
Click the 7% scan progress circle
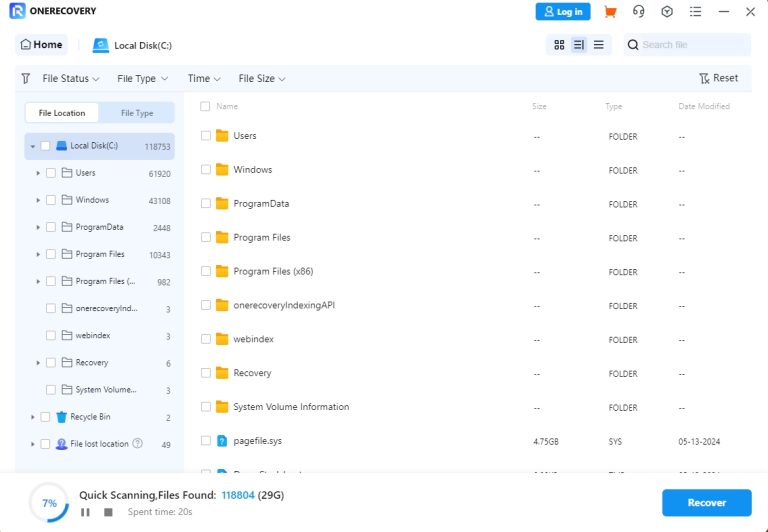[49, 503]
